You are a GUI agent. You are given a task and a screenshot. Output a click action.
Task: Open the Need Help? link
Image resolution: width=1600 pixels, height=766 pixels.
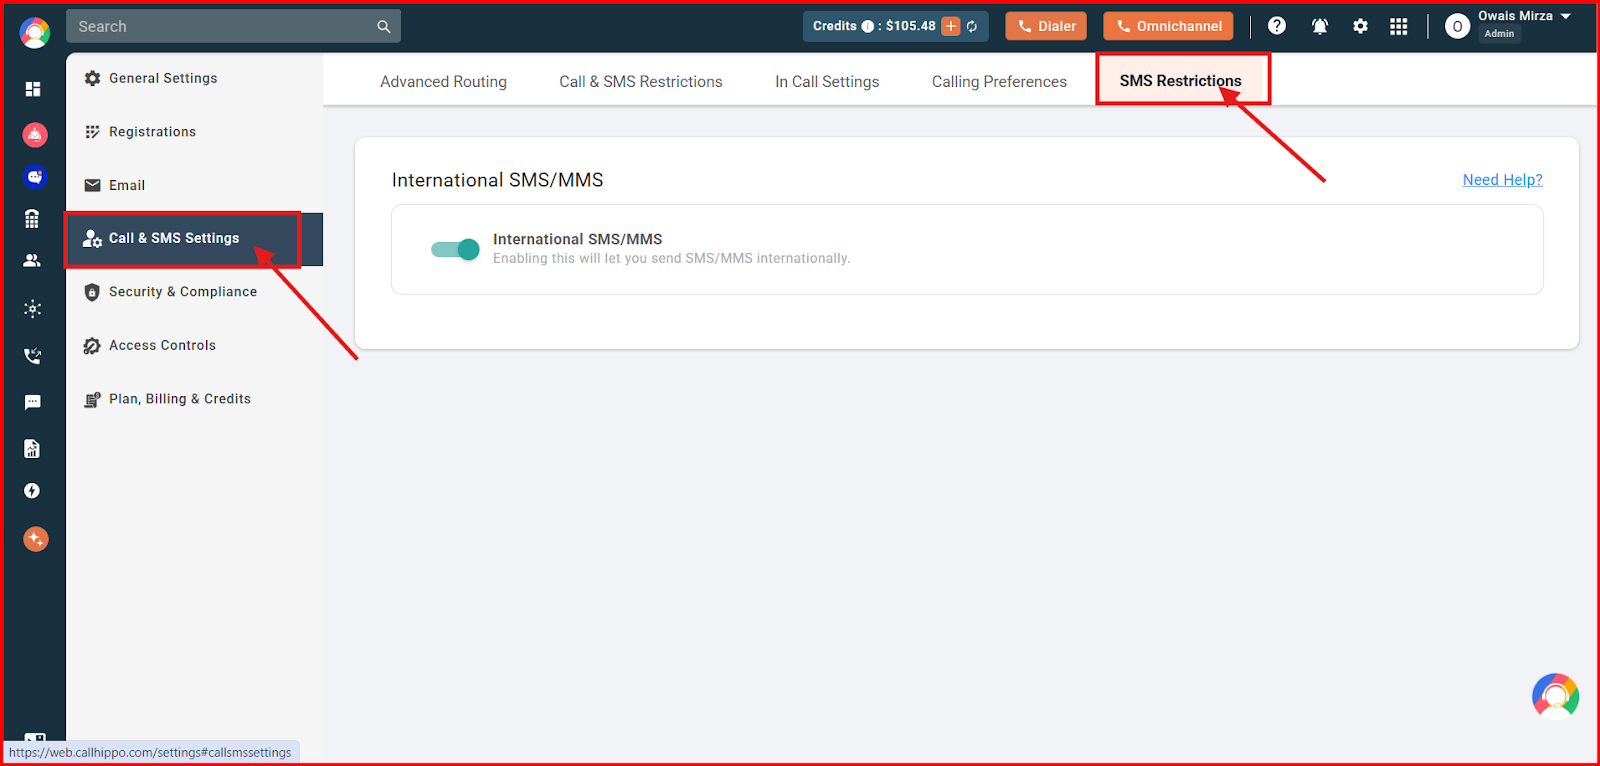pos(1502,180)
